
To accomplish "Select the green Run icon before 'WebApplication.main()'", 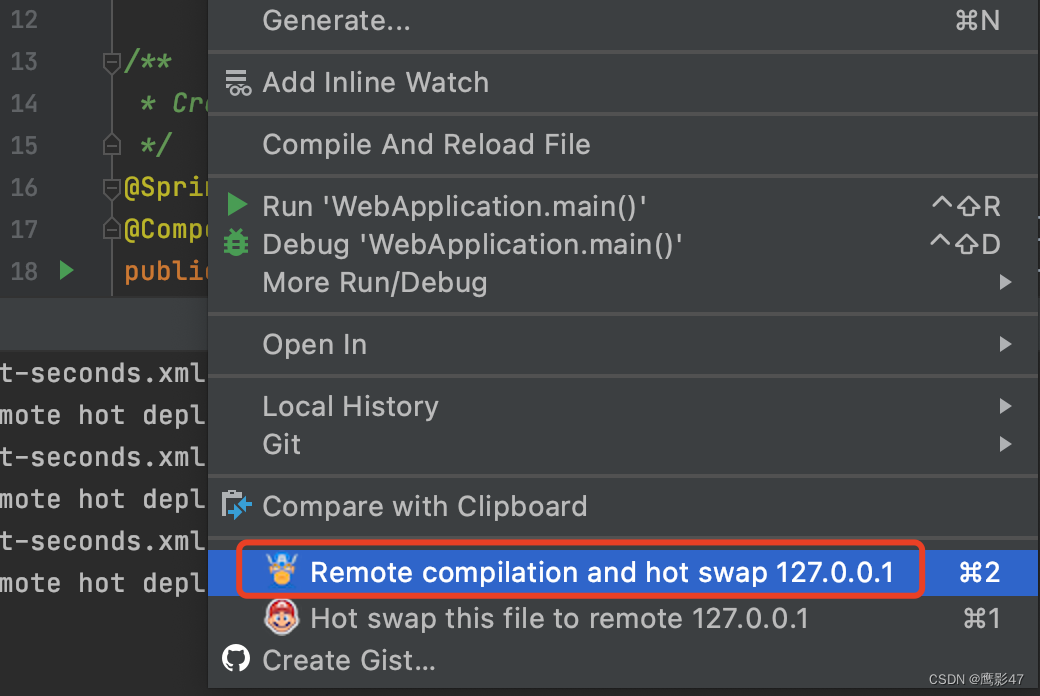I will (x=237, y=206).
